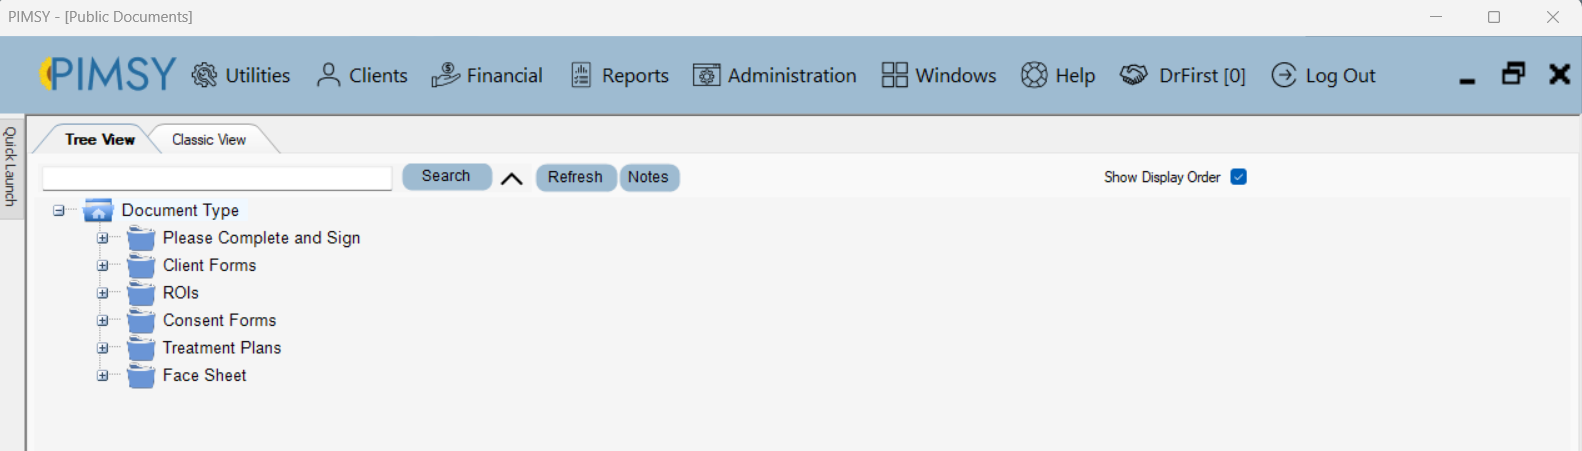The height and width of the screenshot is (451, 1582).
Task: Switch to the Tree View tab
Action: pos(99,139)
